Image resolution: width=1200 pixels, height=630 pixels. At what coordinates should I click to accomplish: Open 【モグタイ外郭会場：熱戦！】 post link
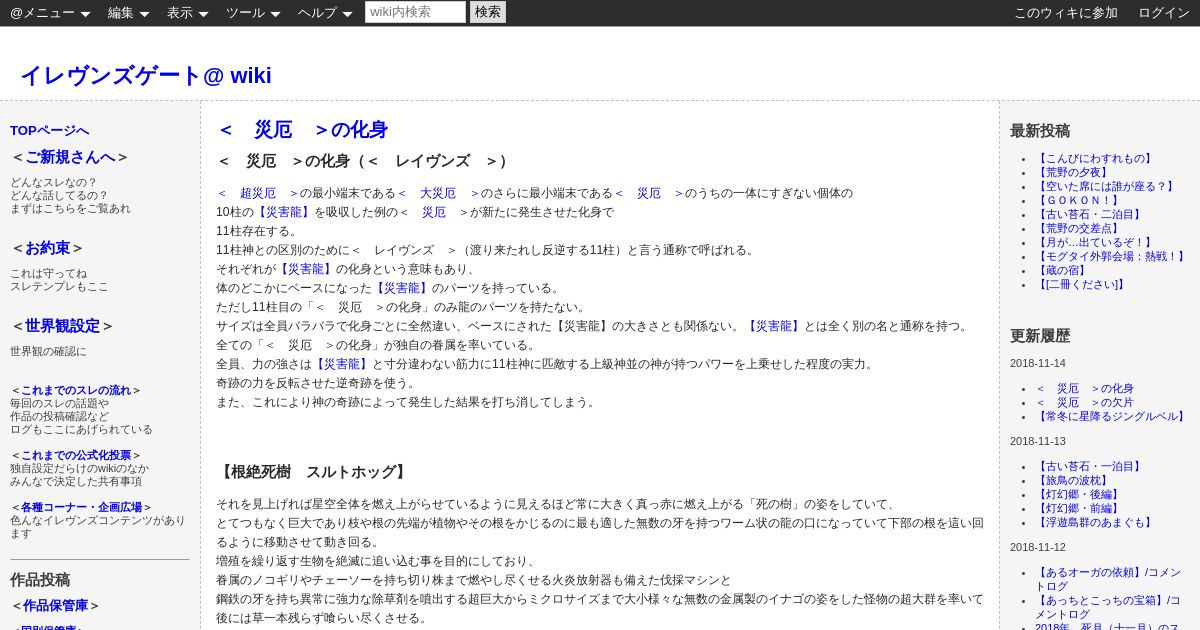tap(1112, 257)
